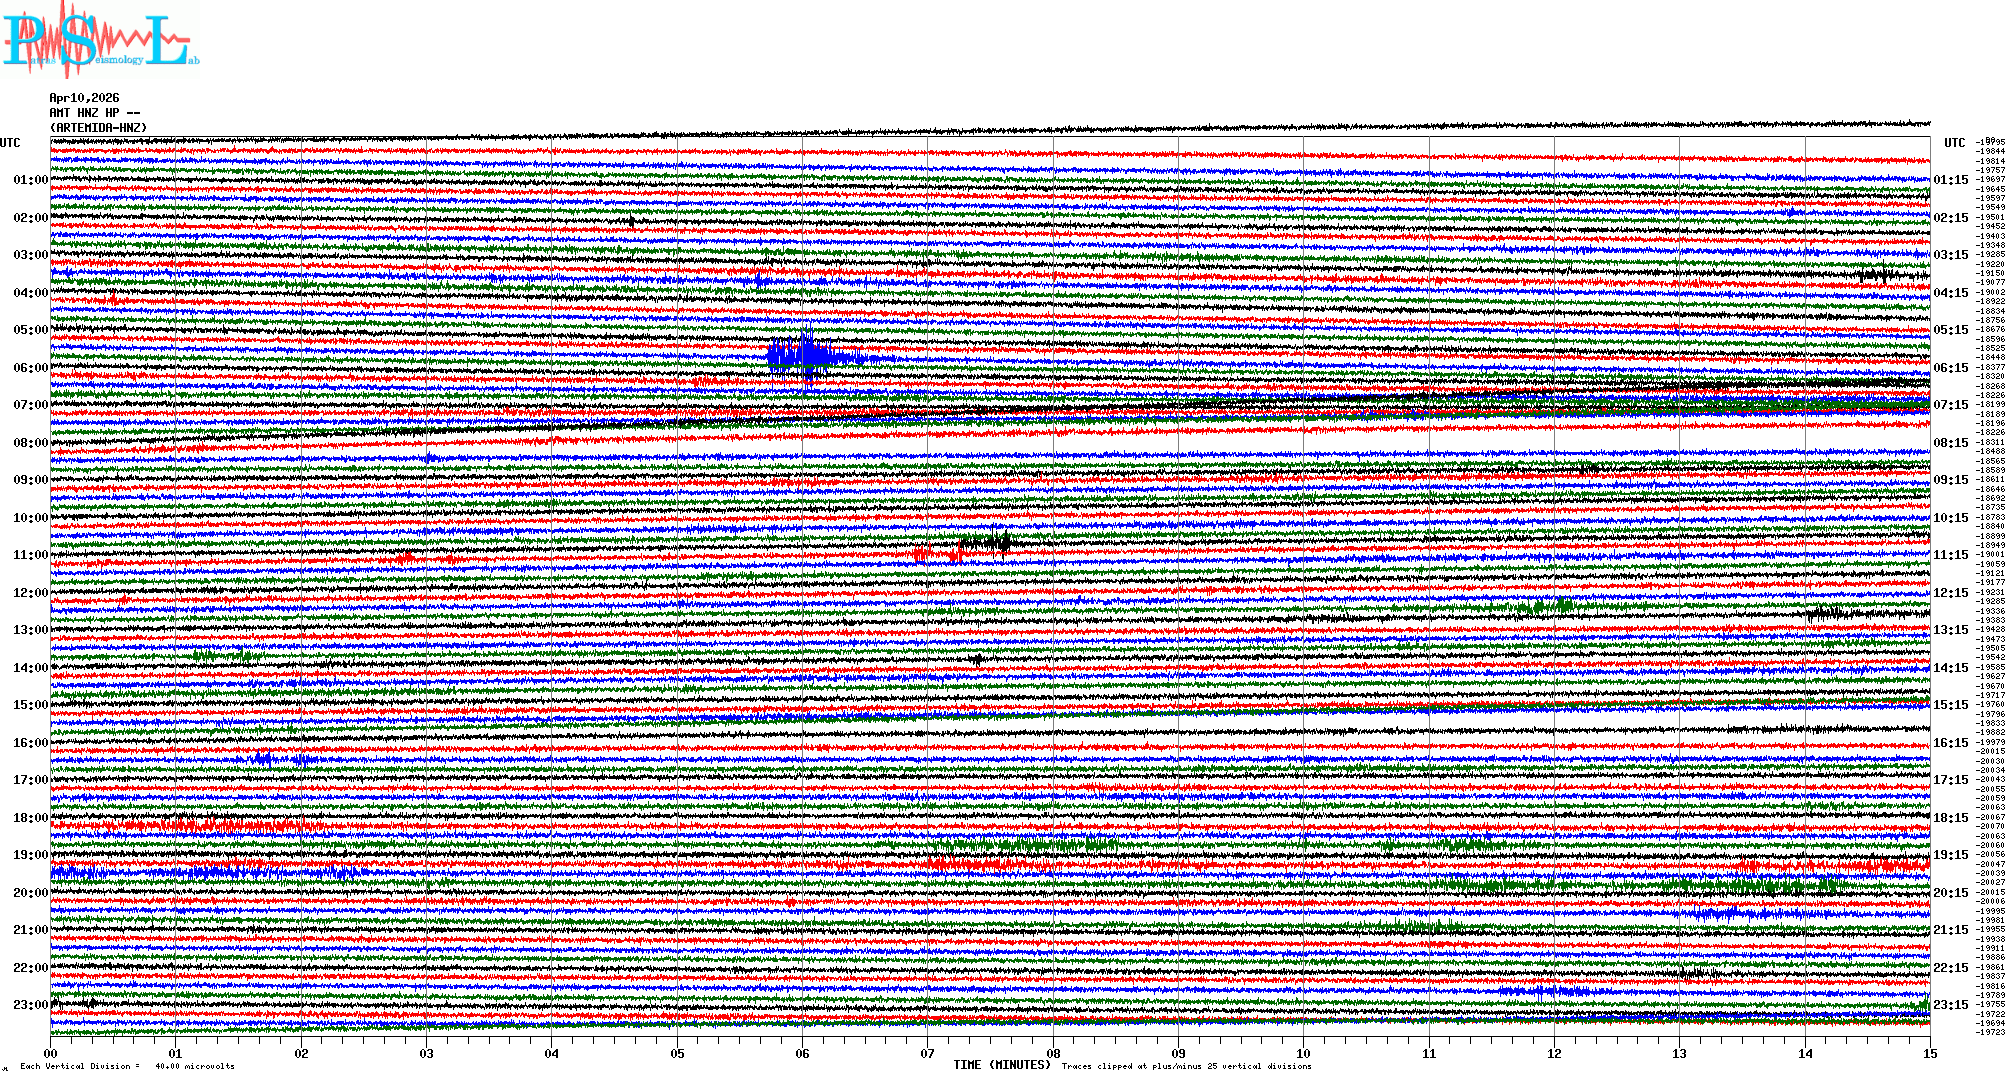
Task: Select the 07:15 label on right axis
Action: click(x=1950, y=405)
